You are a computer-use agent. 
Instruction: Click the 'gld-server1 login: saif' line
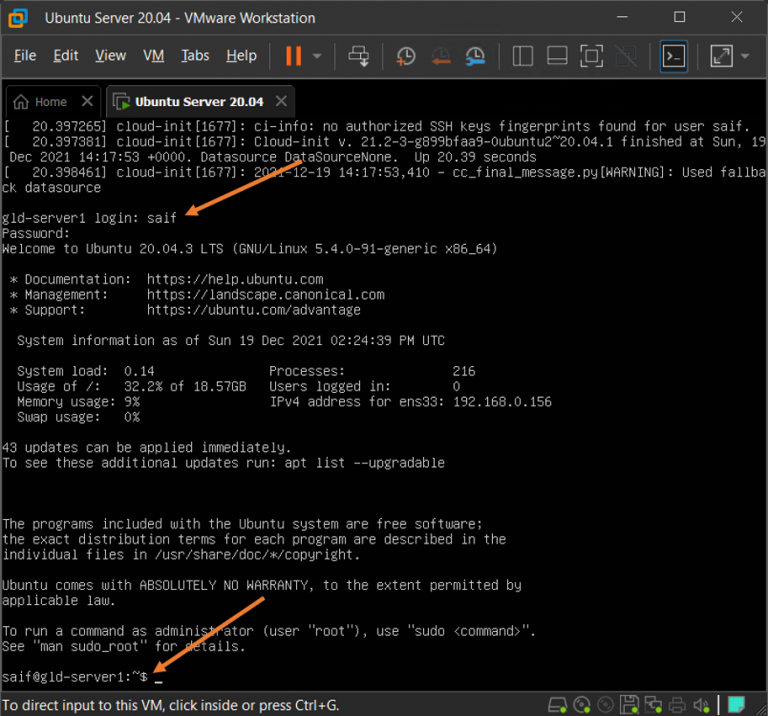tap(89, 218)
